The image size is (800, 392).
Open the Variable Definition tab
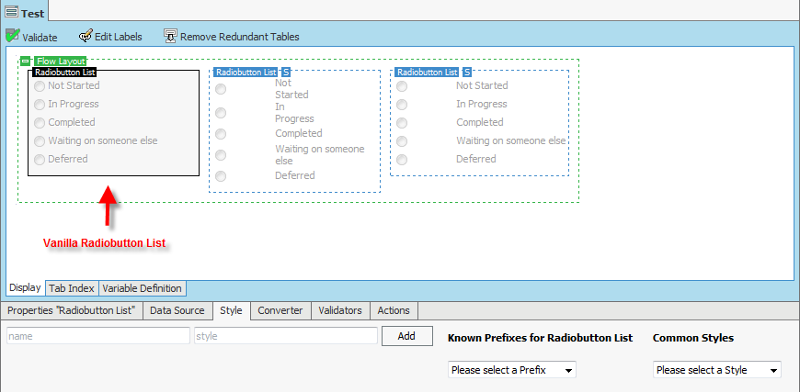pos(142,288)
